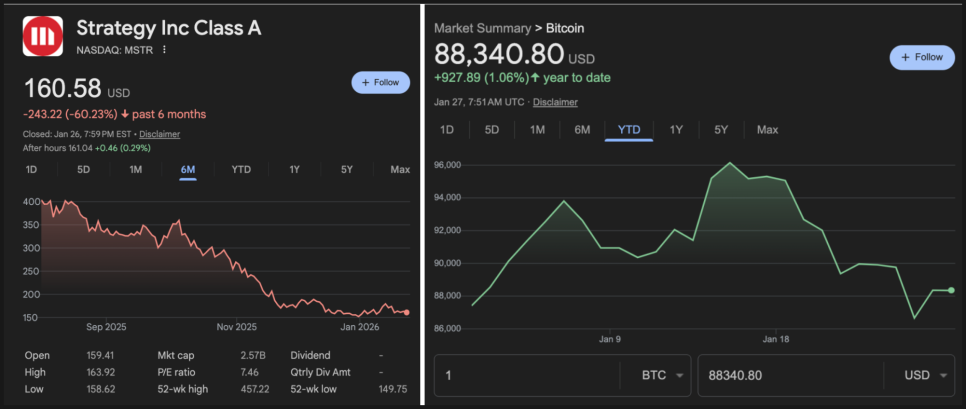The image size is (966, 409).
Task: Click the endpoint dot on Bitcoin chart
Action: 951,290
